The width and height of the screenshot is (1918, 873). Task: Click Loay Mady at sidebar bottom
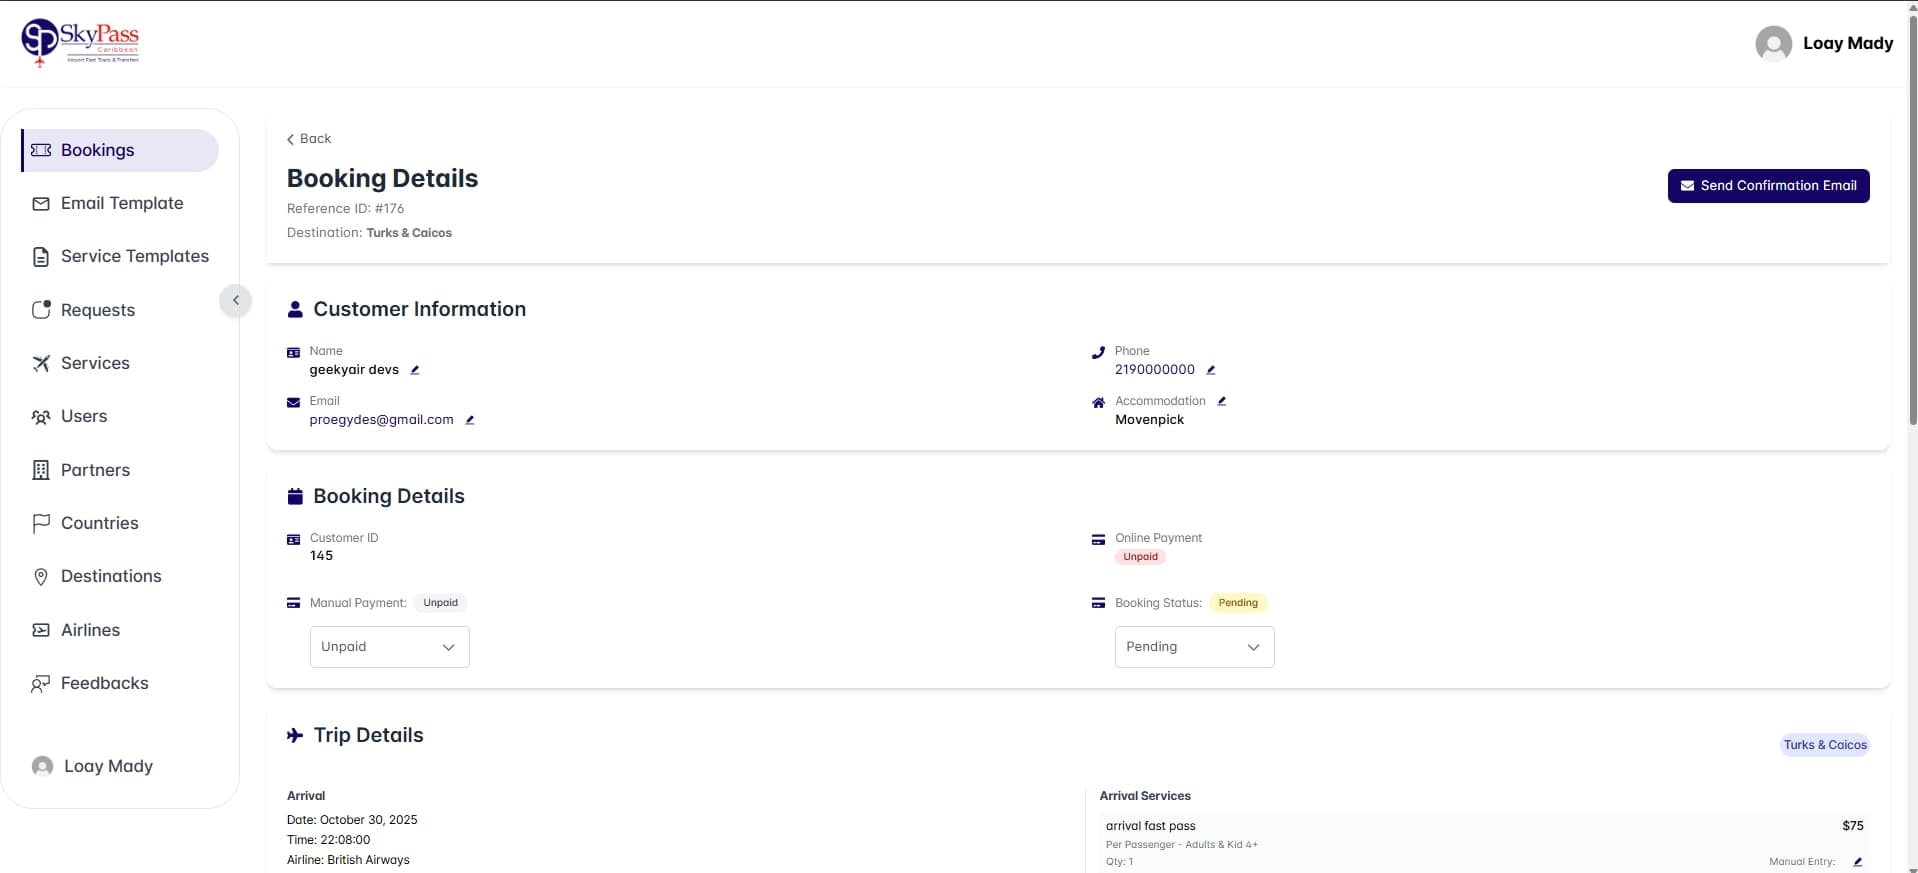[x=108, y=766]
